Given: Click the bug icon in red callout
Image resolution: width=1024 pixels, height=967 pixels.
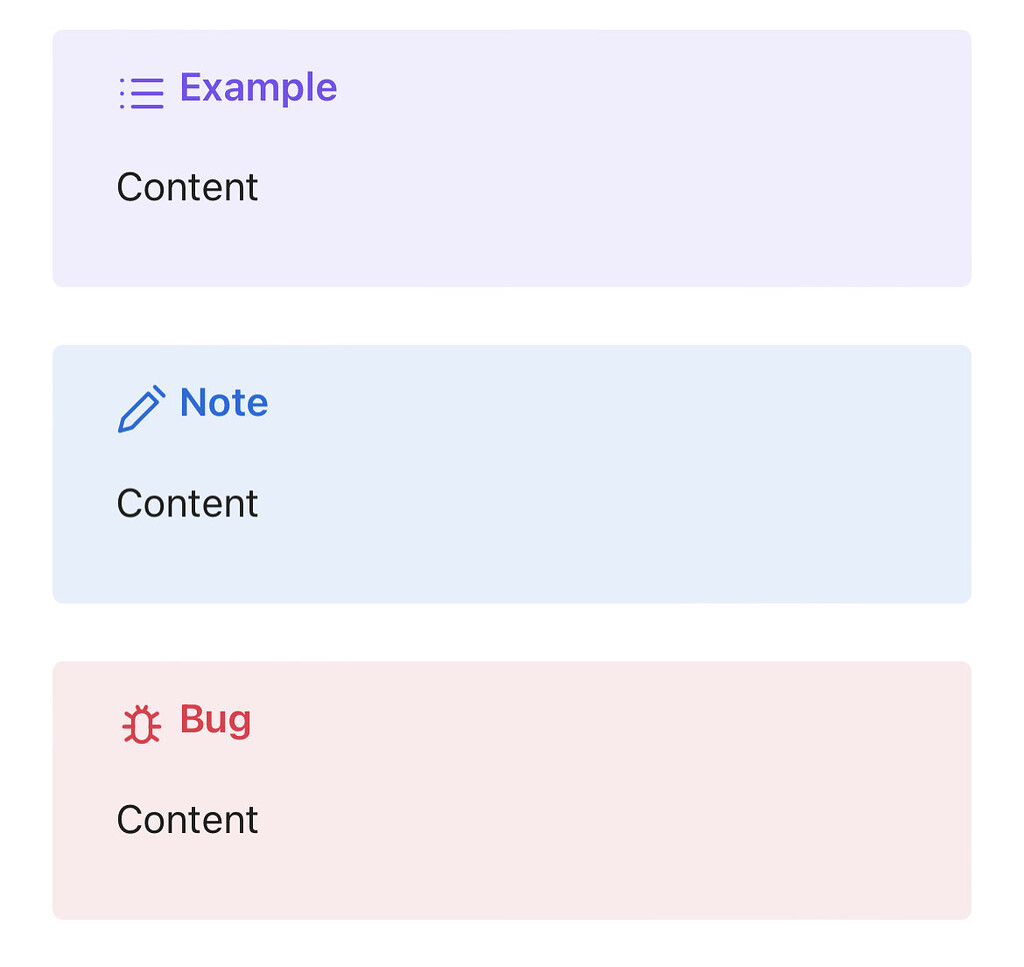Looking at the screenshot, I should pos(142,724).
